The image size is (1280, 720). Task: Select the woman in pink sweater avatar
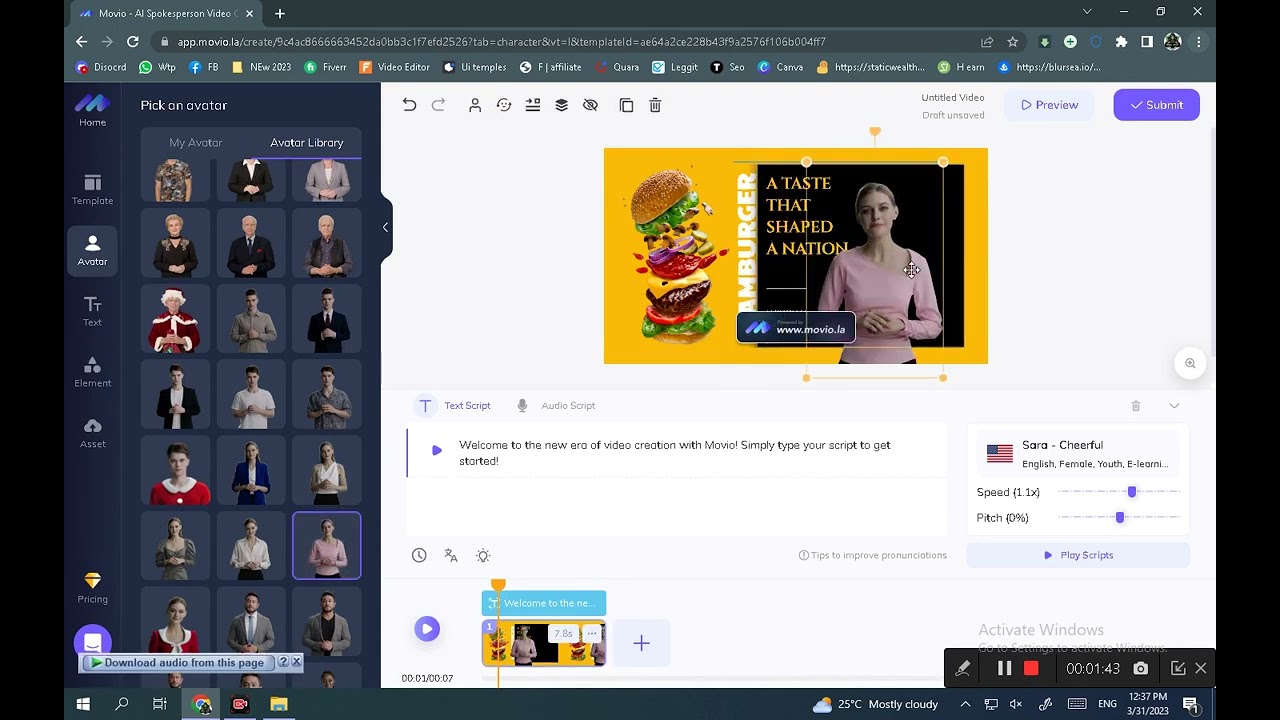327,546
